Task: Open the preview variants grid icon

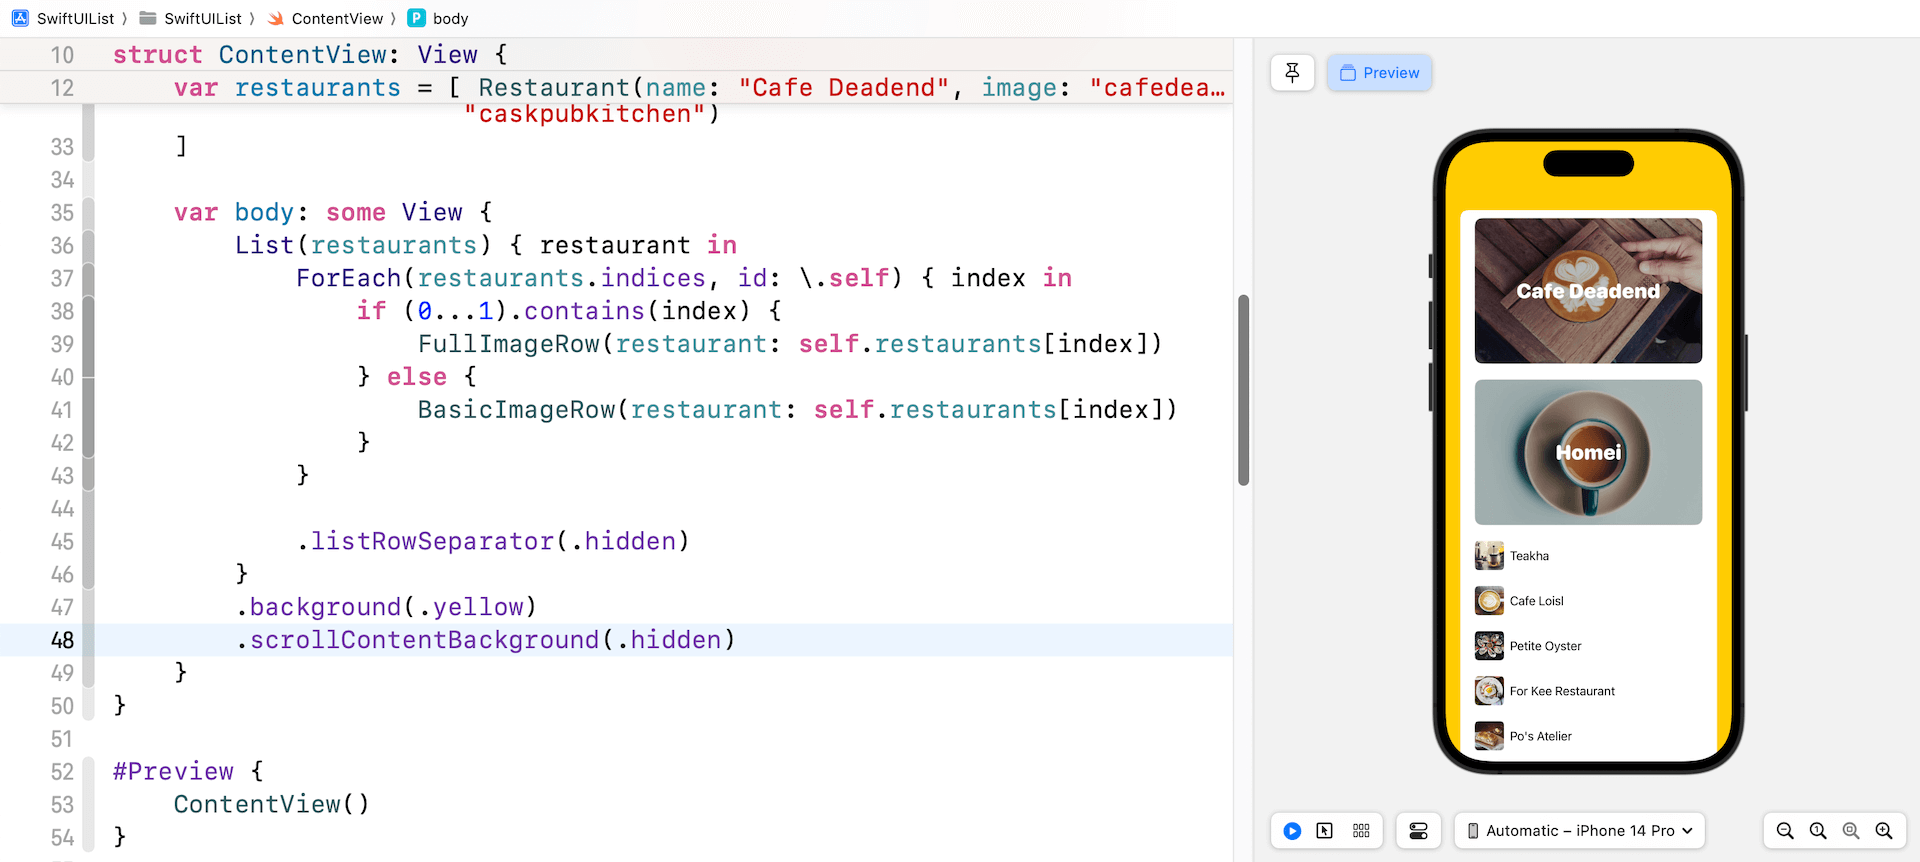Action: [1361, 831]
